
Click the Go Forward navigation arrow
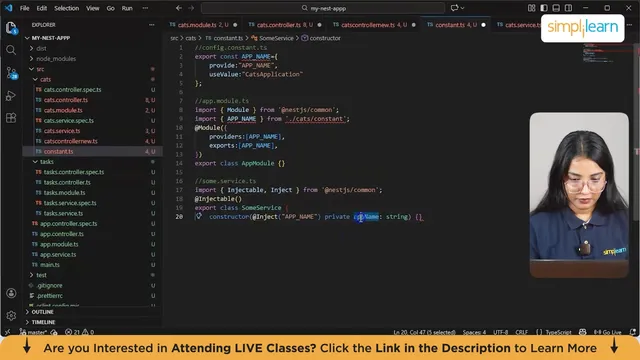coord(191,8)
